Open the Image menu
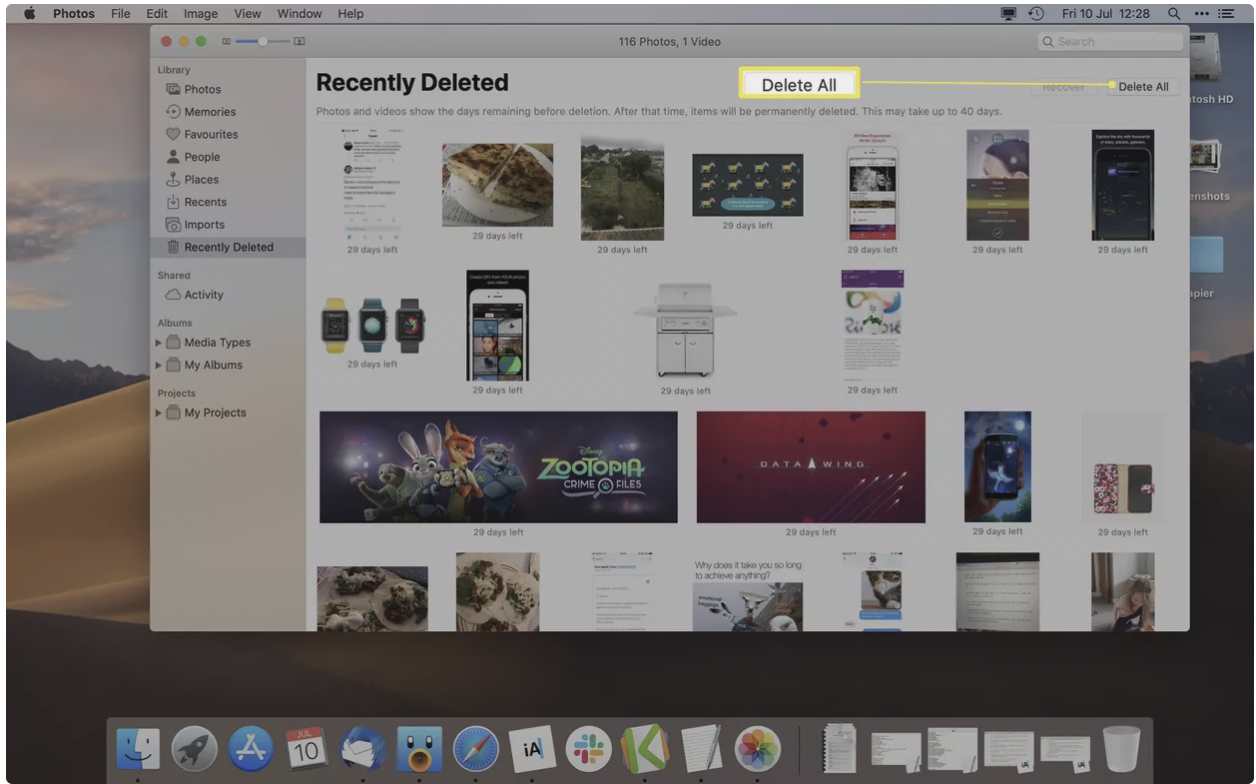 [200, 14]
